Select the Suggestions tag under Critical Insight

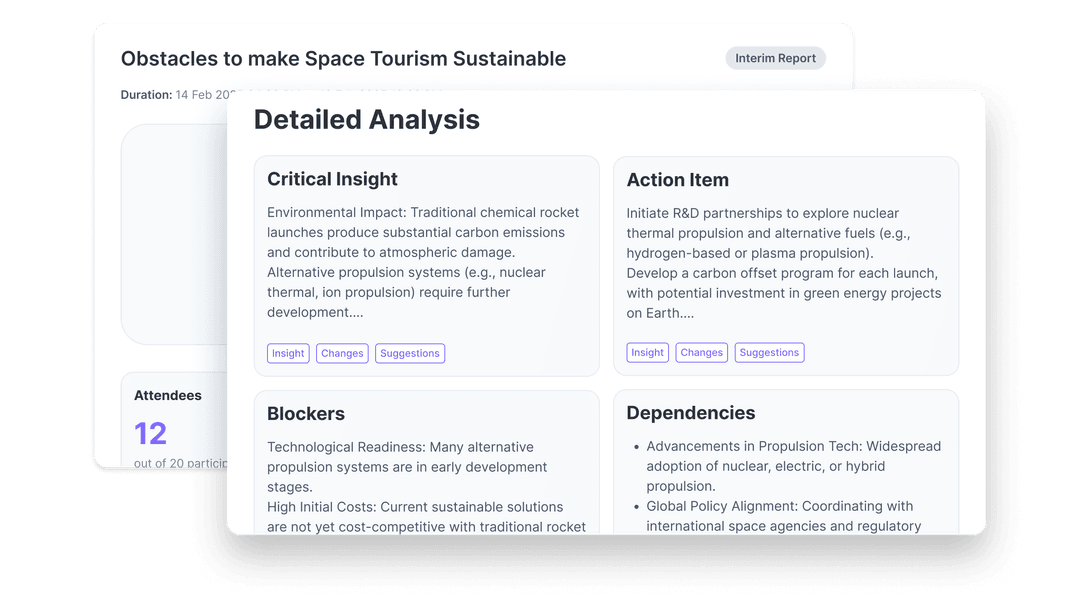tap(410, 353)
